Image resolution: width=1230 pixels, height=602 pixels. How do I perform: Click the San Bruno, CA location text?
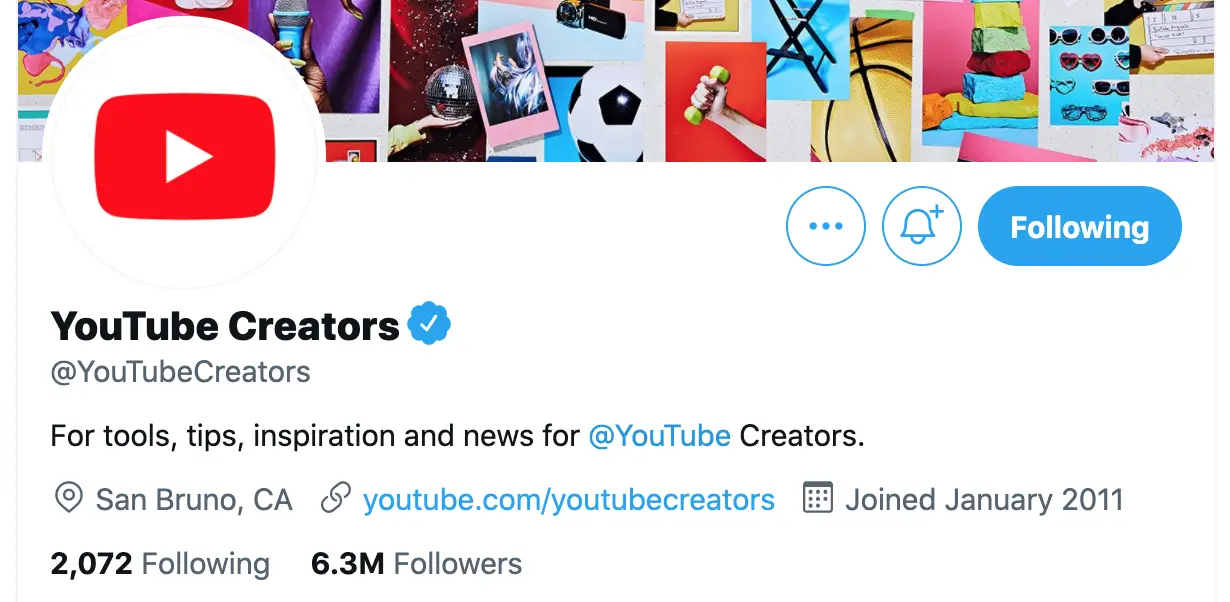(x=194, y=499)
